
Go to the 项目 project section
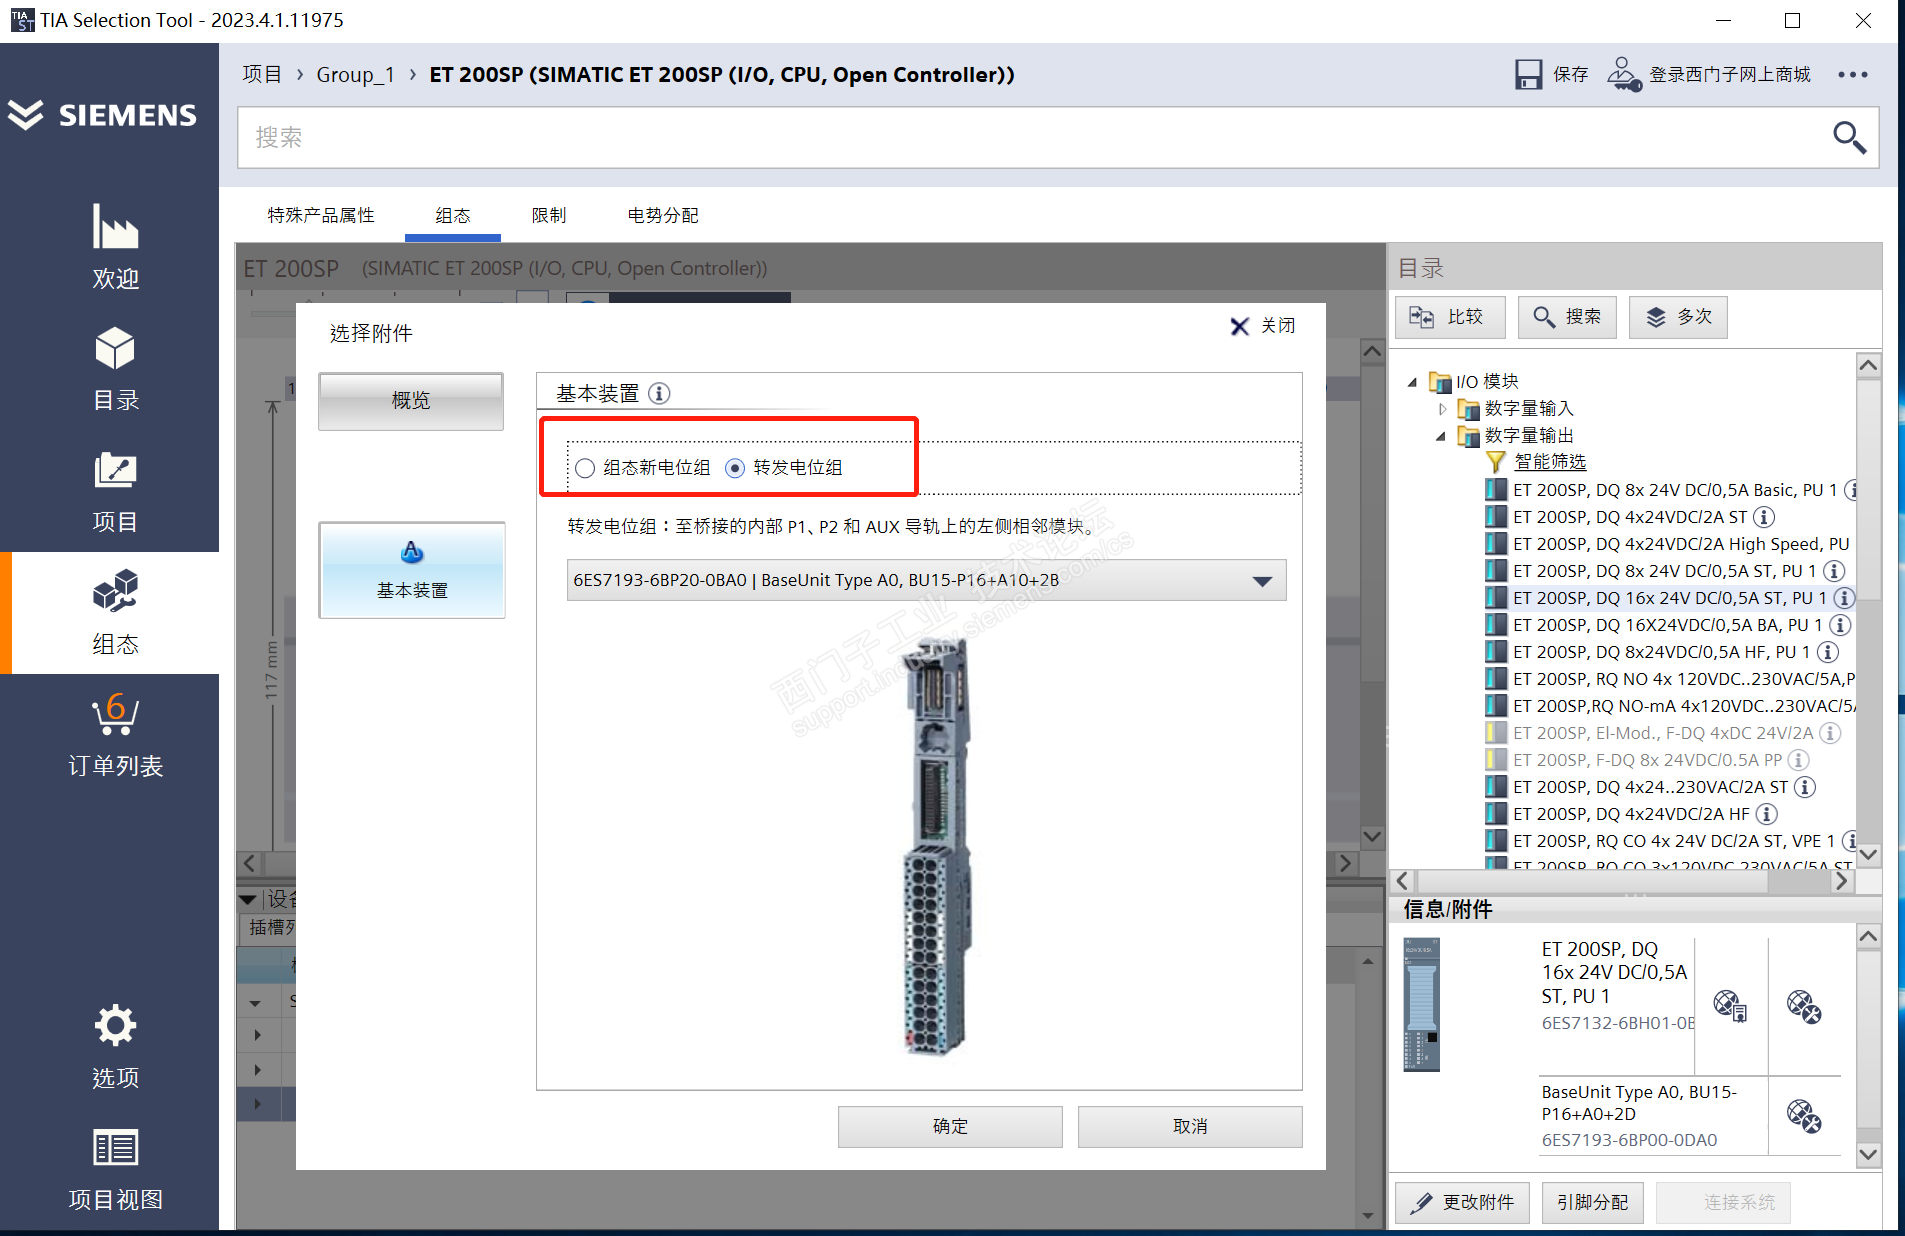pyautogui.click(x=115, y=491)
